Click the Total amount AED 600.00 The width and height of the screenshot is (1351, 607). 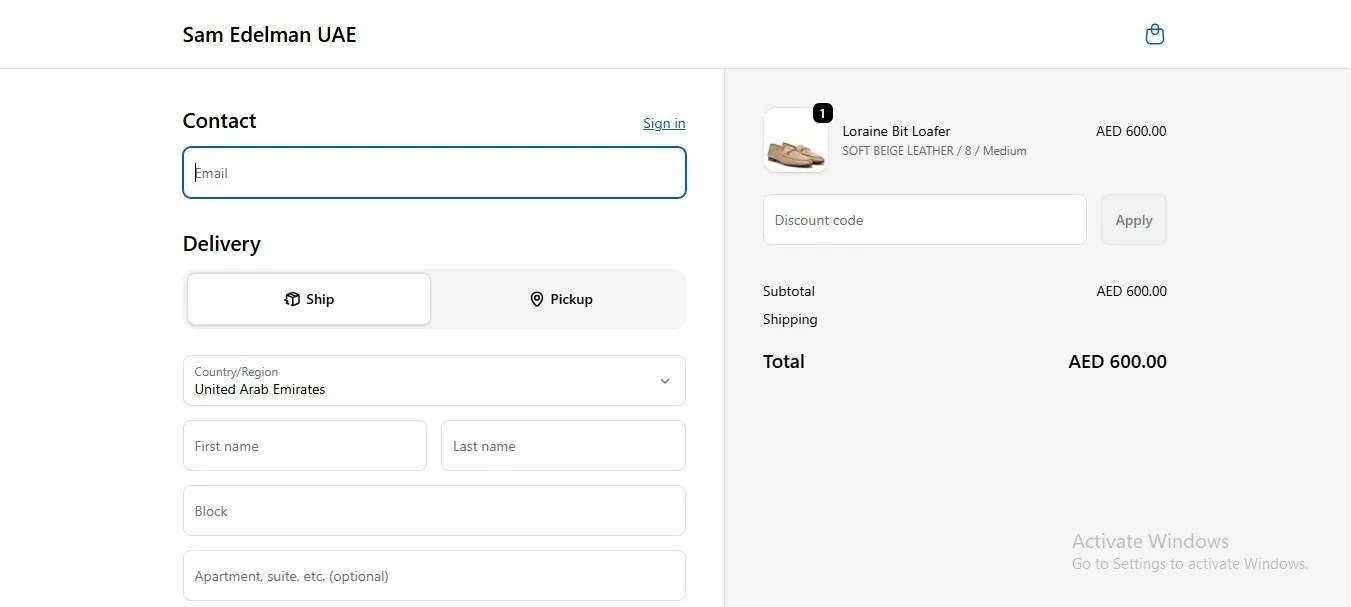pos(1117,361)
